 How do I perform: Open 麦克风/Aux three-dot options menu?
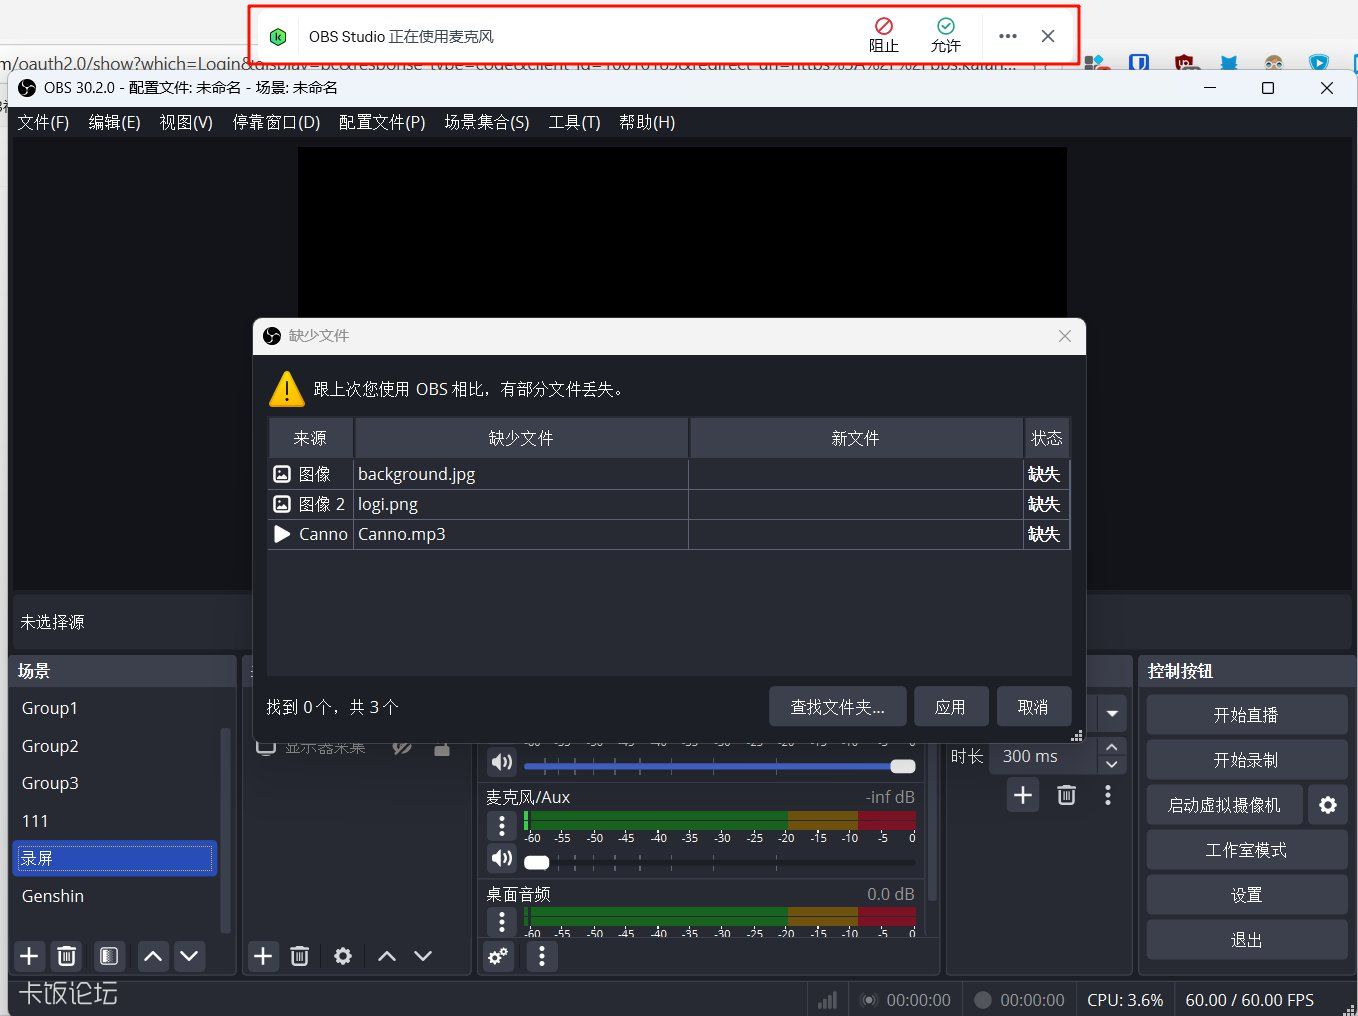[x=502, y=825]
